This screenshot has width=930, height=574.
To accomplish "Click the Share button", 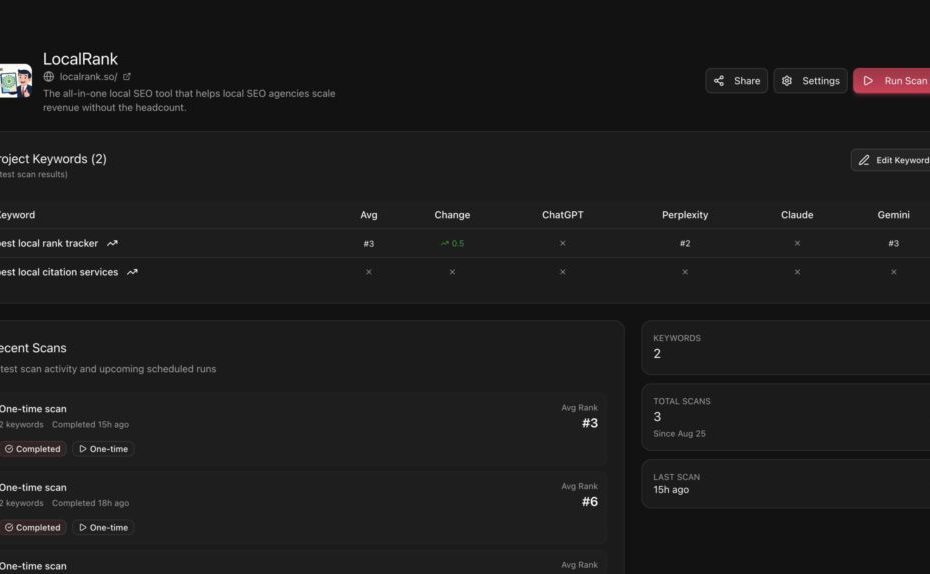I will click(x=736, y=81).
